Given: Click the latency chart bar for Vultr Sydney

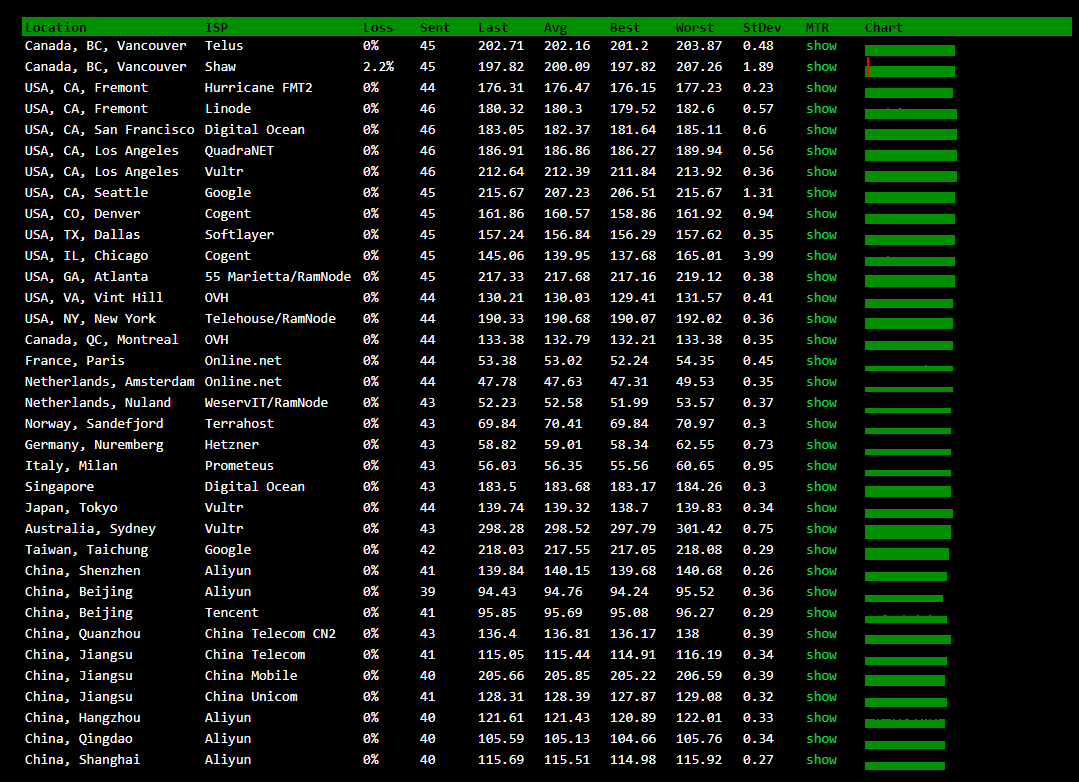Looking at the screenshot, I should [x=908, y=531].
